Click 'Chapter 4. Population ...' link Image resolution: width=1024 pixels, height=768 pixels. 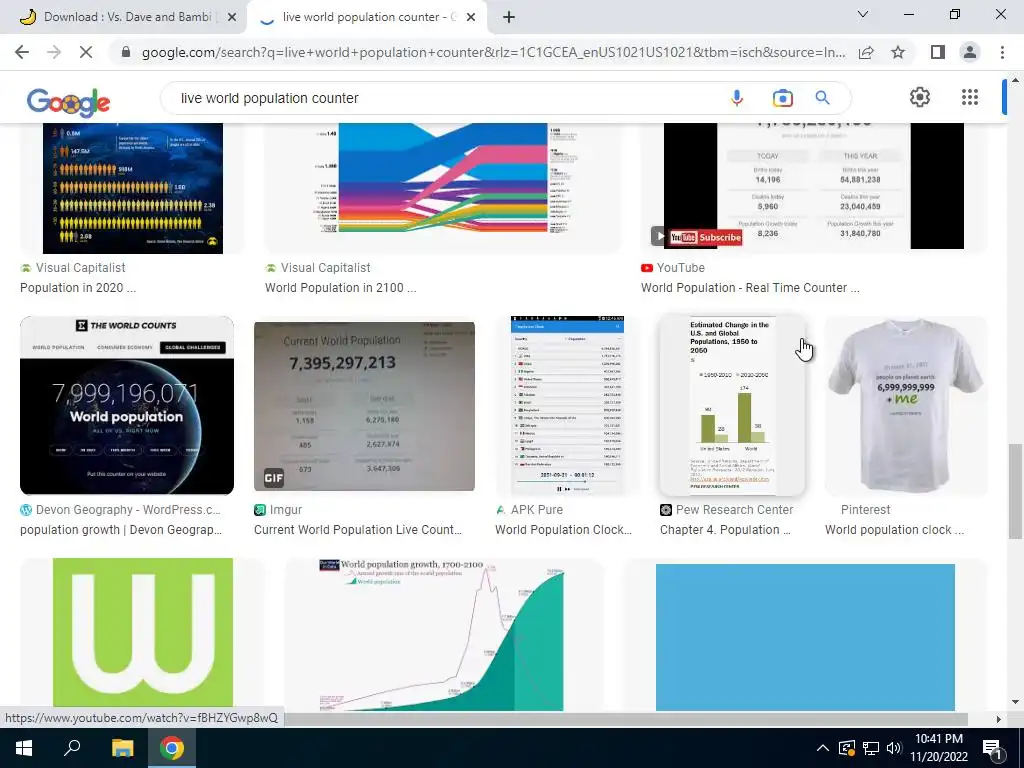725,530
